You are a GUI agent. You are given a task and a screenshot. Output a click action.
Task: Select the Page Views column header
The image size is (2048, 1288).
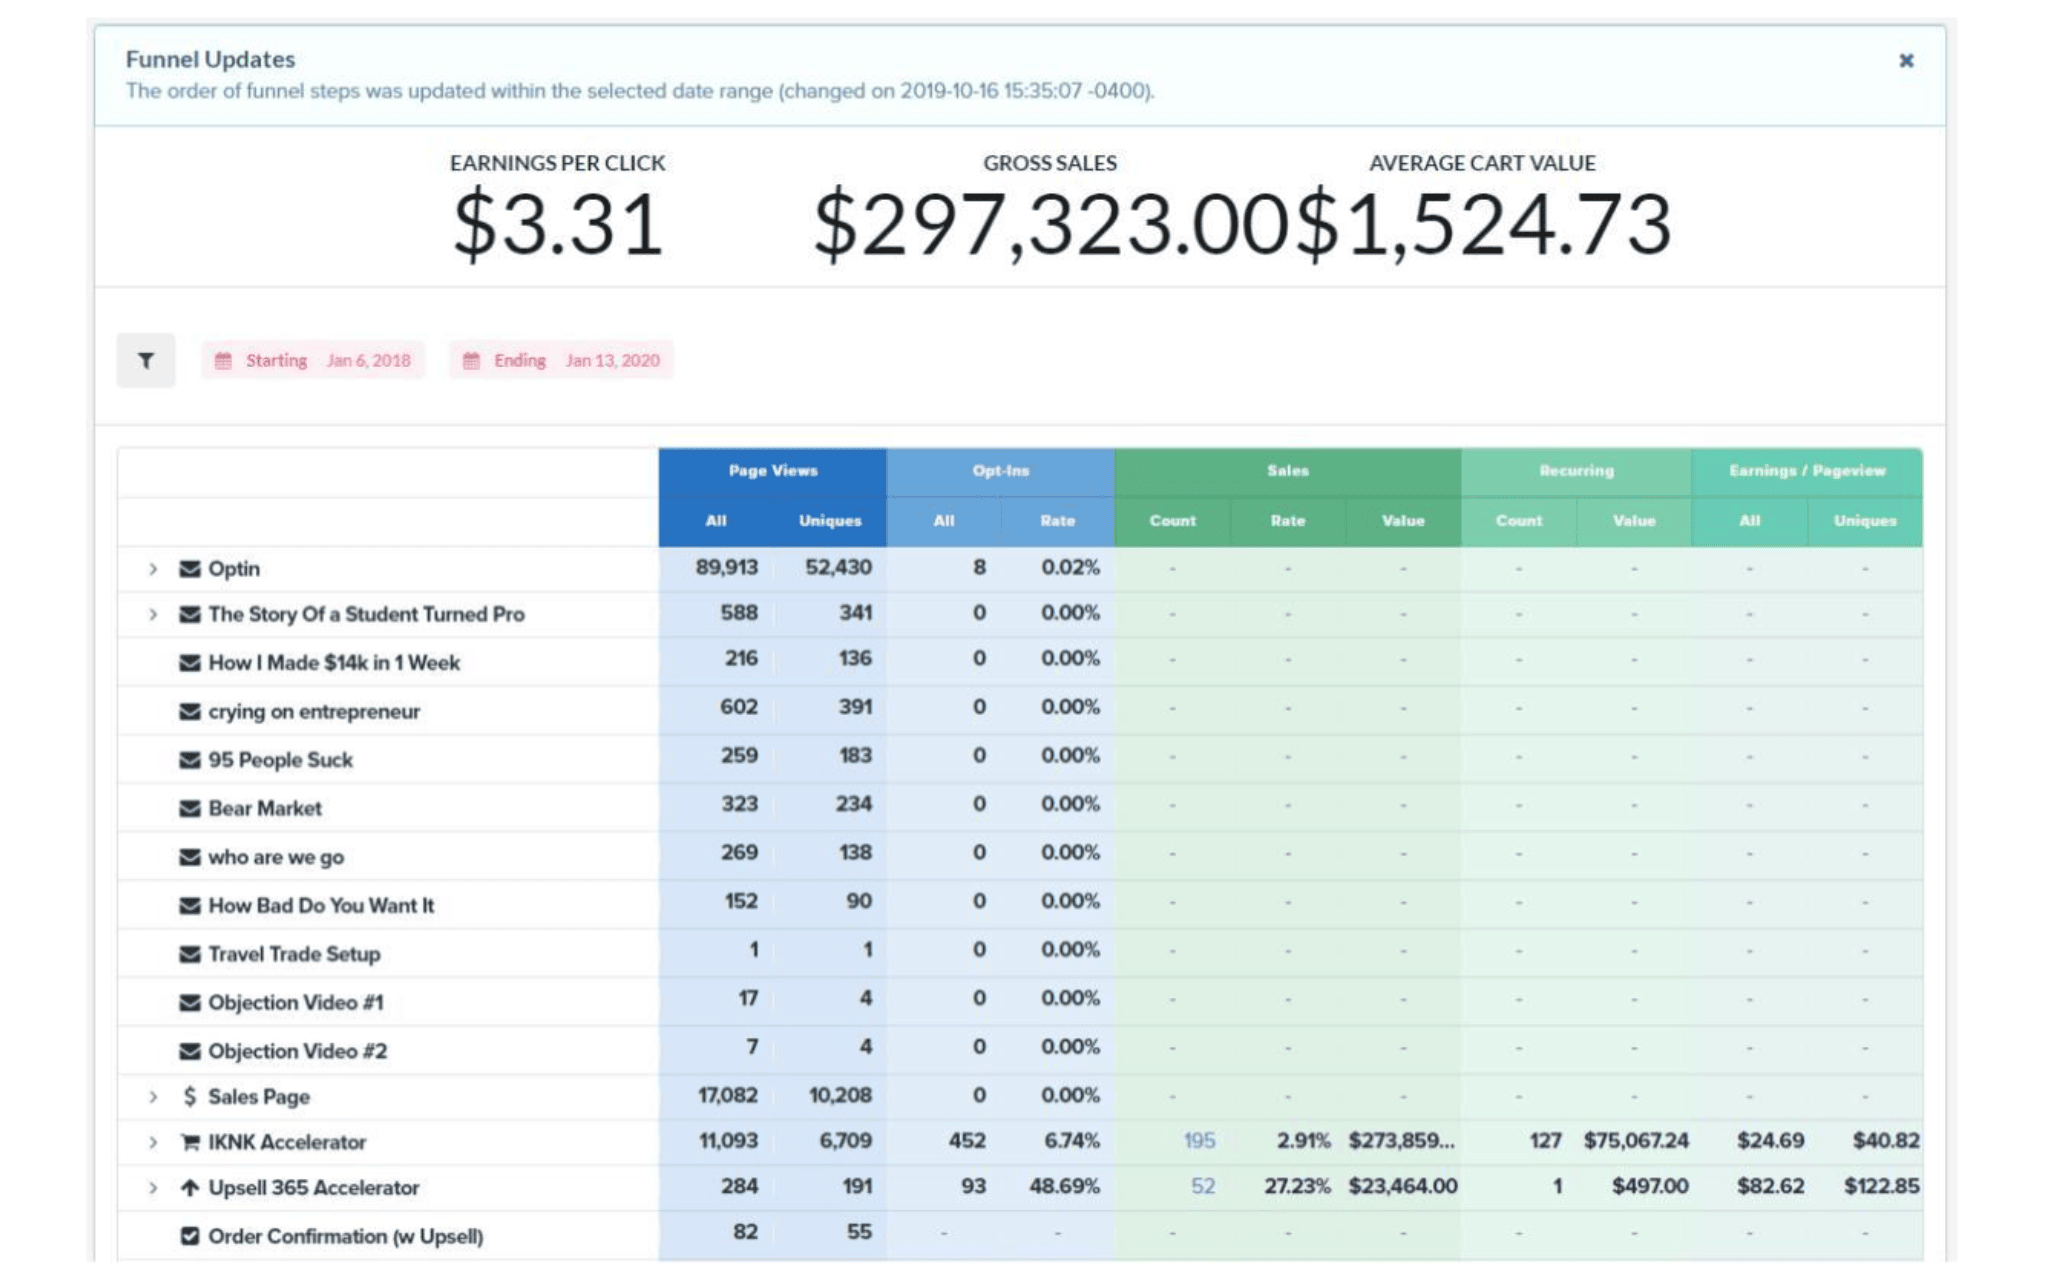(x=772, y=471)
